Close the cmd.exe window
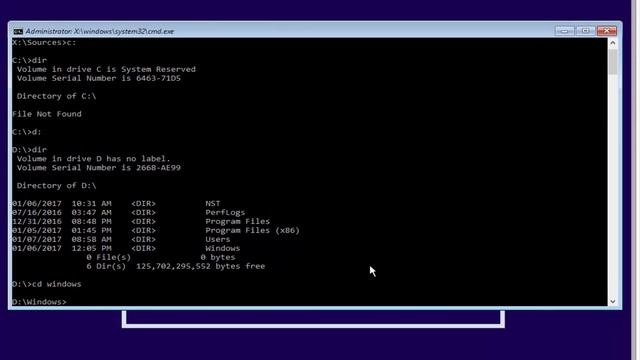The image size is (640, 360). coord(607,31)
